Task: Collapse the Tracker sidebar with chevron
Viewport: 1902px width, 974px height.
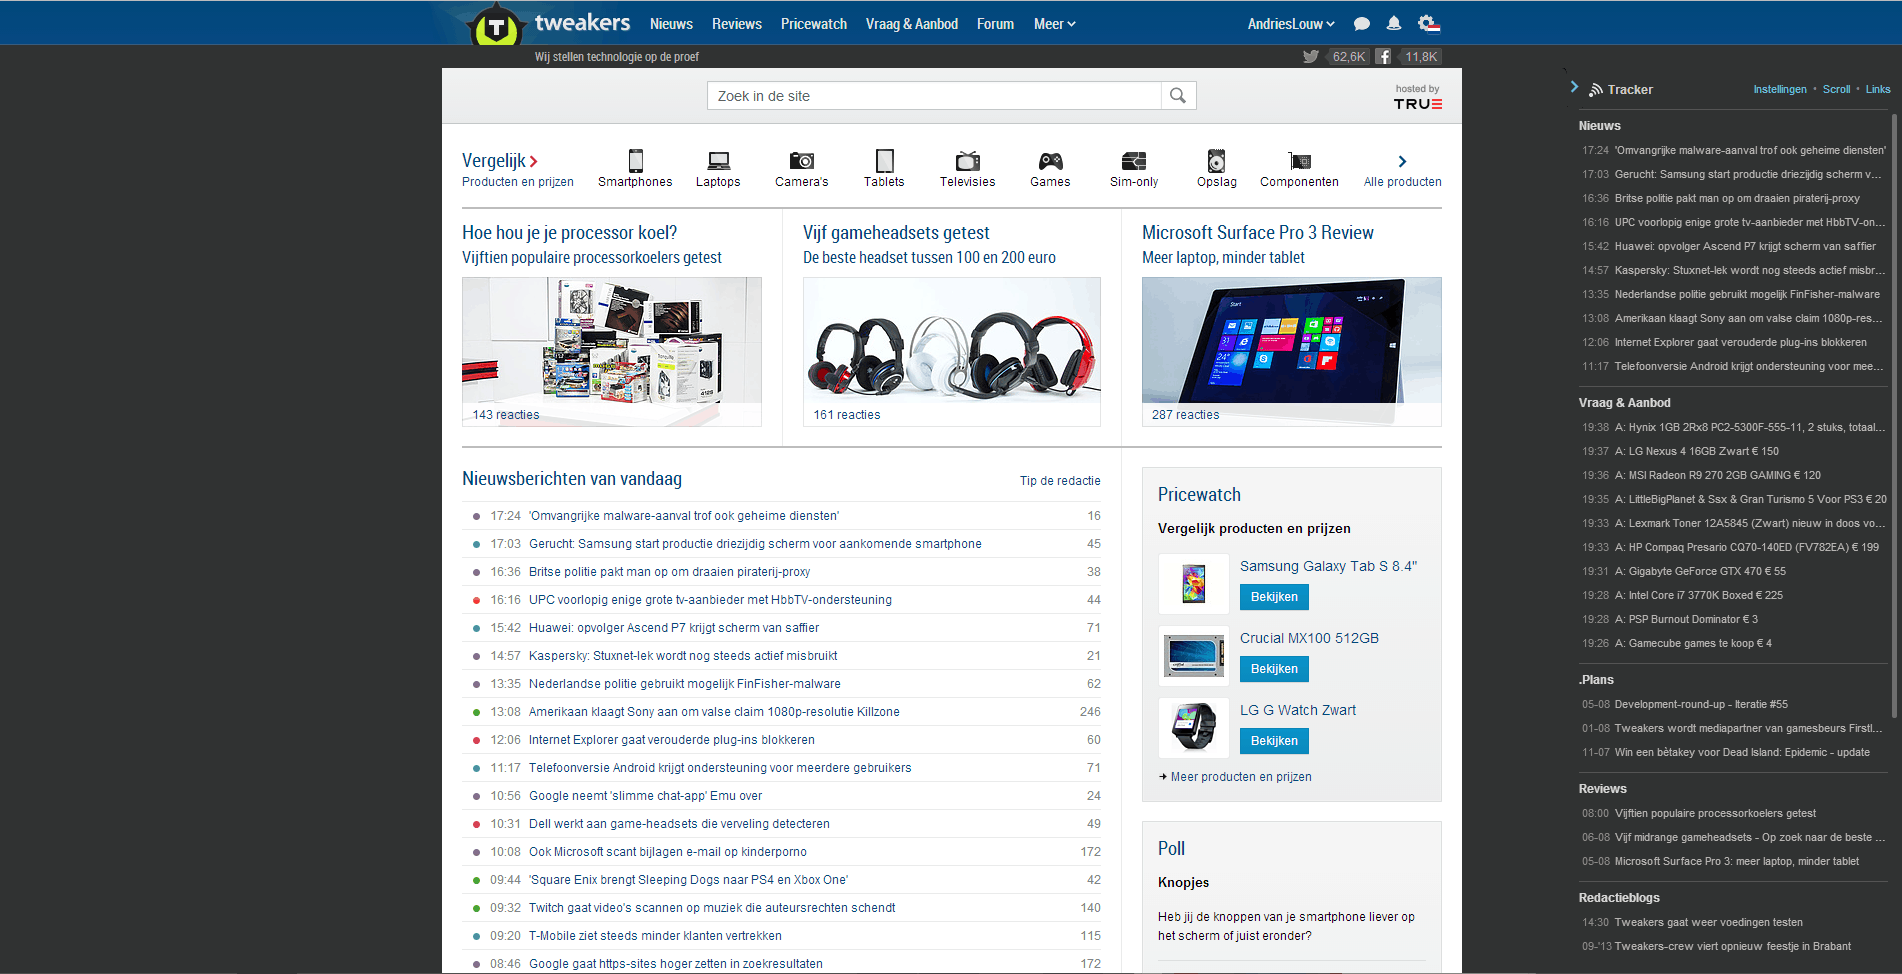Action: click(1574, 87)
